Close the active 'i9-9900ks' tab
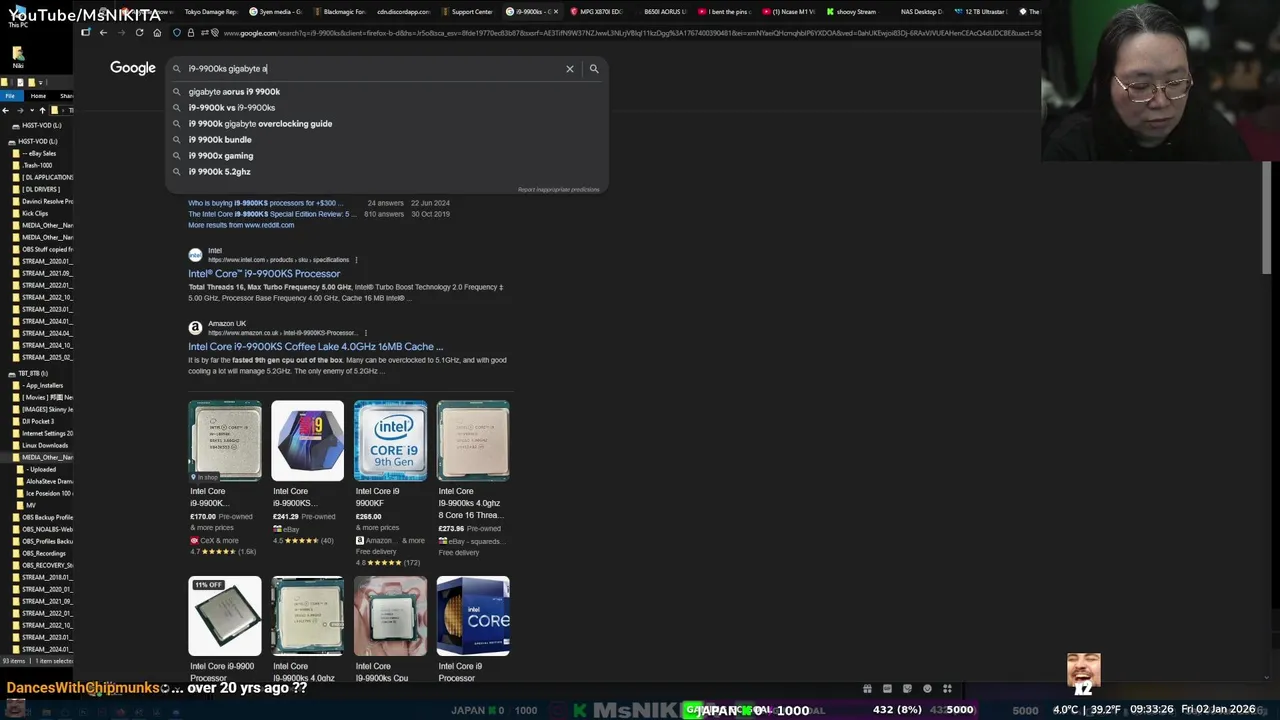The width and height of the screenshot is (1280, 720). (556, 12)
